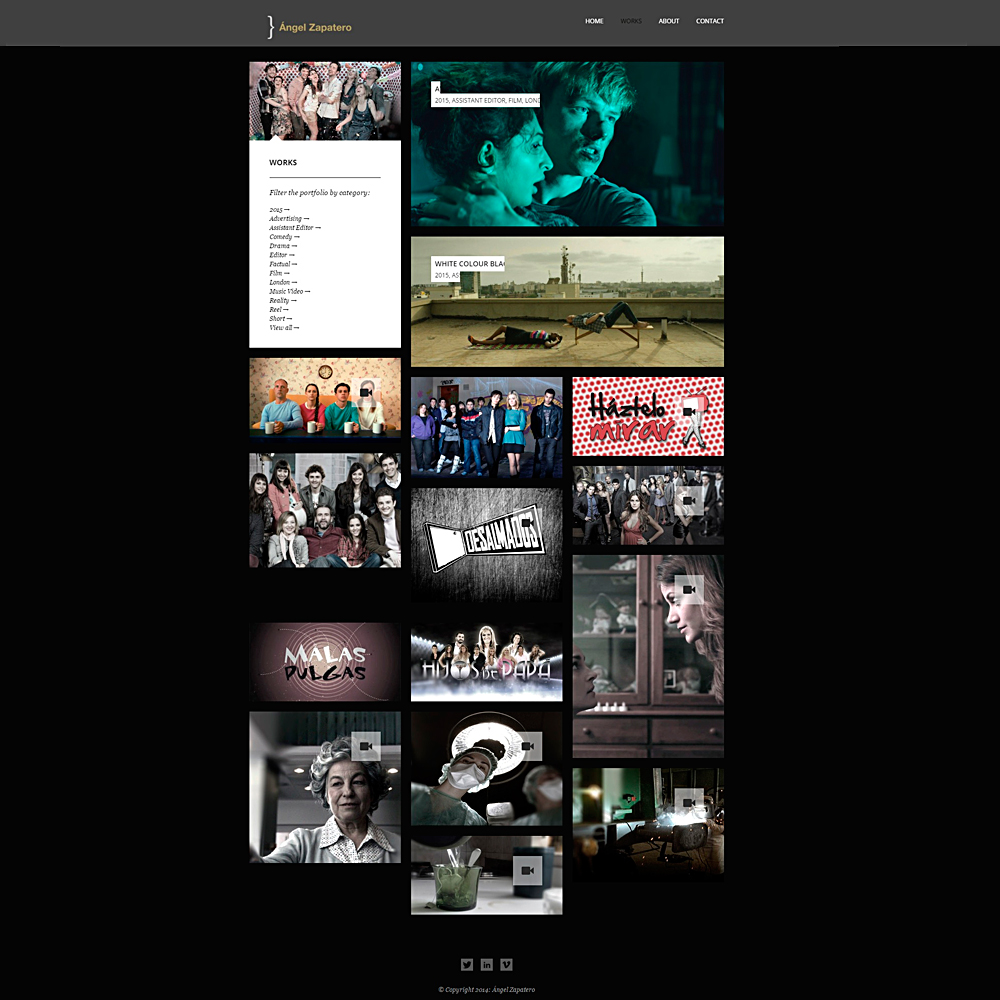This screenshot has height=1000, width=1000.
Task: Open the Twitter icon in the footer
Action: (x=466, y=964)
